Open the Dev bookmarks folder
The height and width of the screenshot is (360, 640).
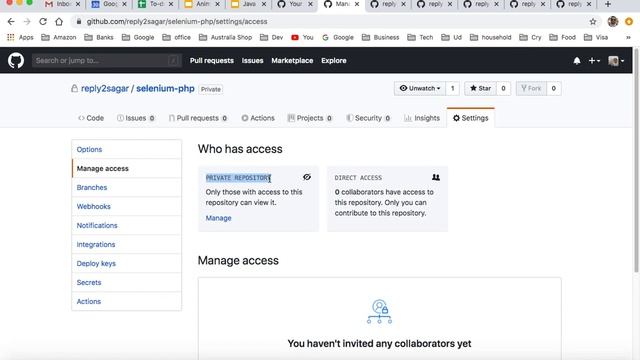pos(271,37)
